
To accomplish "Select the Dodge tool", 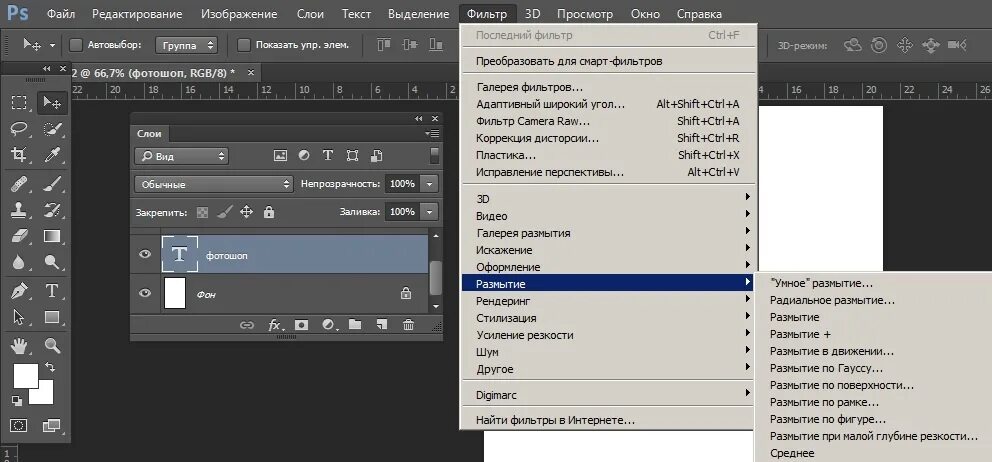I will click(52, 261).
